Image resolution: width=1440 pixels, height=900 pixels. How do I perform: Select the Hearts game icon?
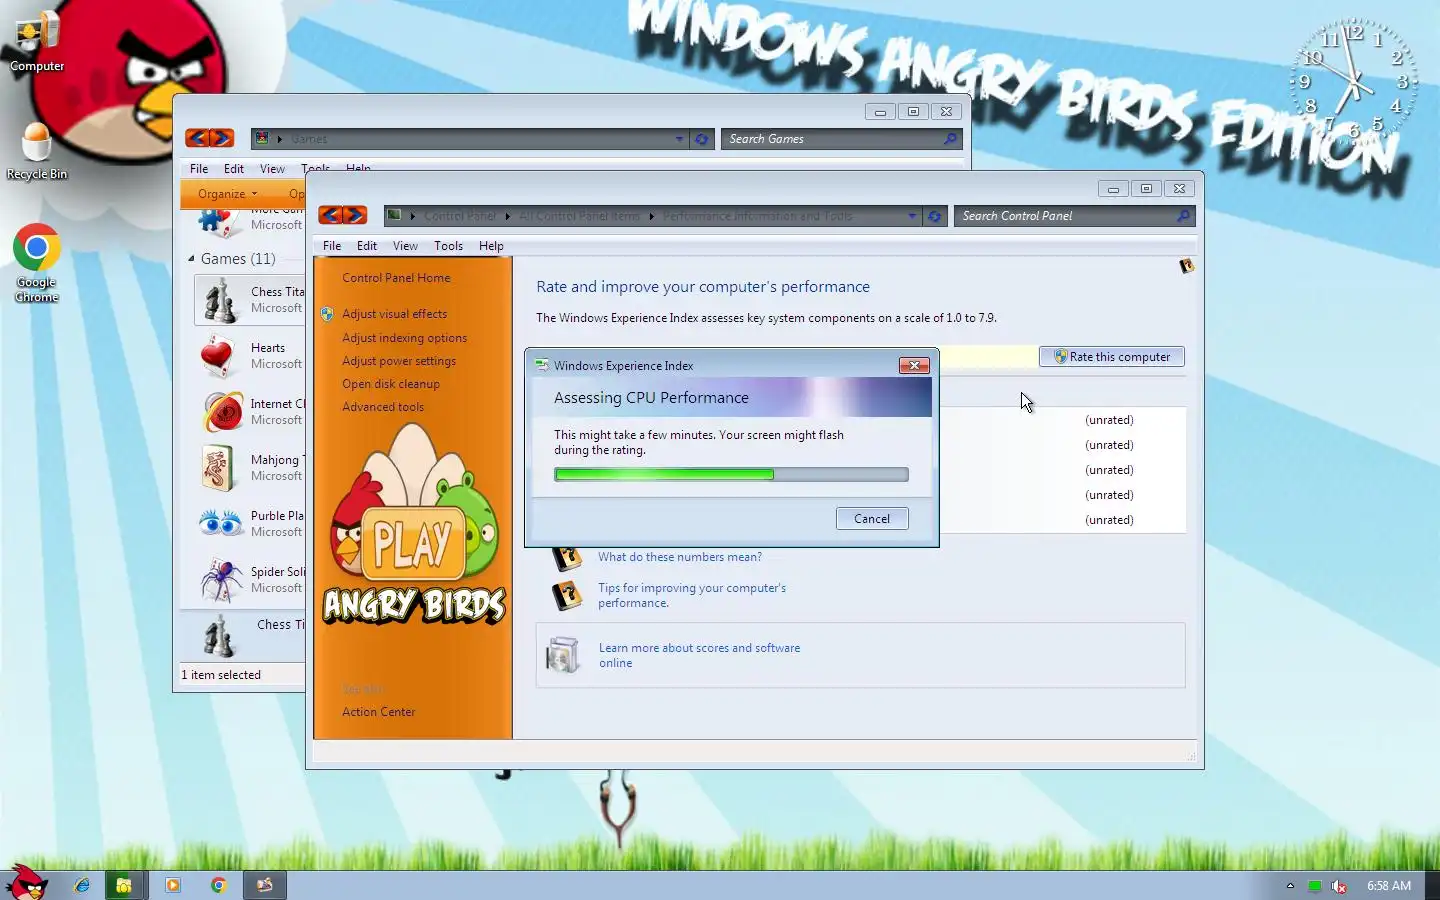[x=220, y=356]
